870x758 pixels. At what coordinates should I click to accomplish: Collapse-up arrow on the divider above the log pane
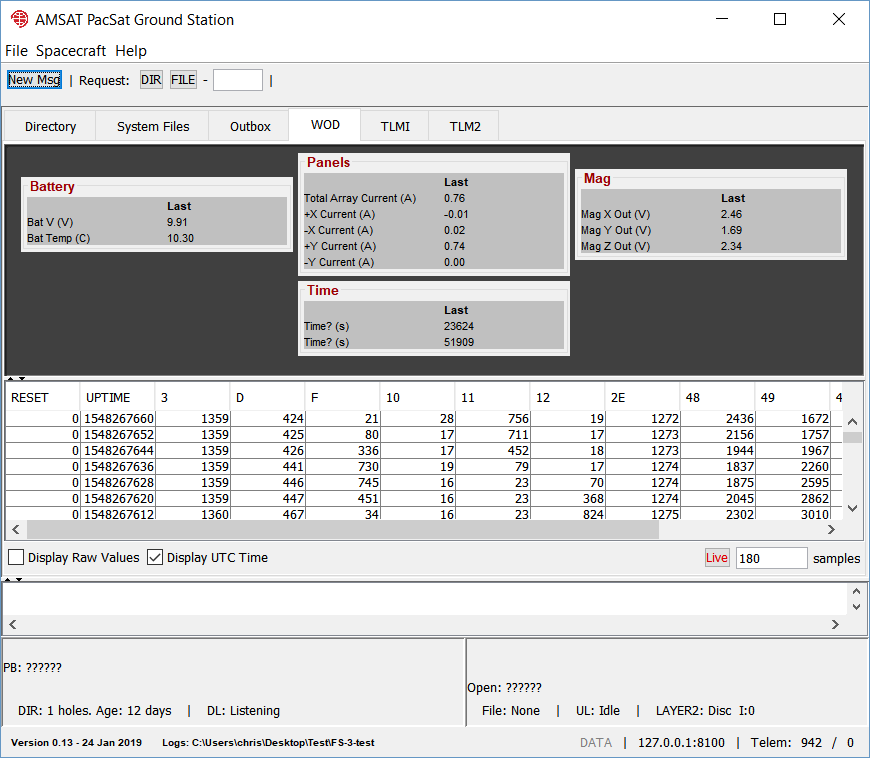[x=8, y=579]
